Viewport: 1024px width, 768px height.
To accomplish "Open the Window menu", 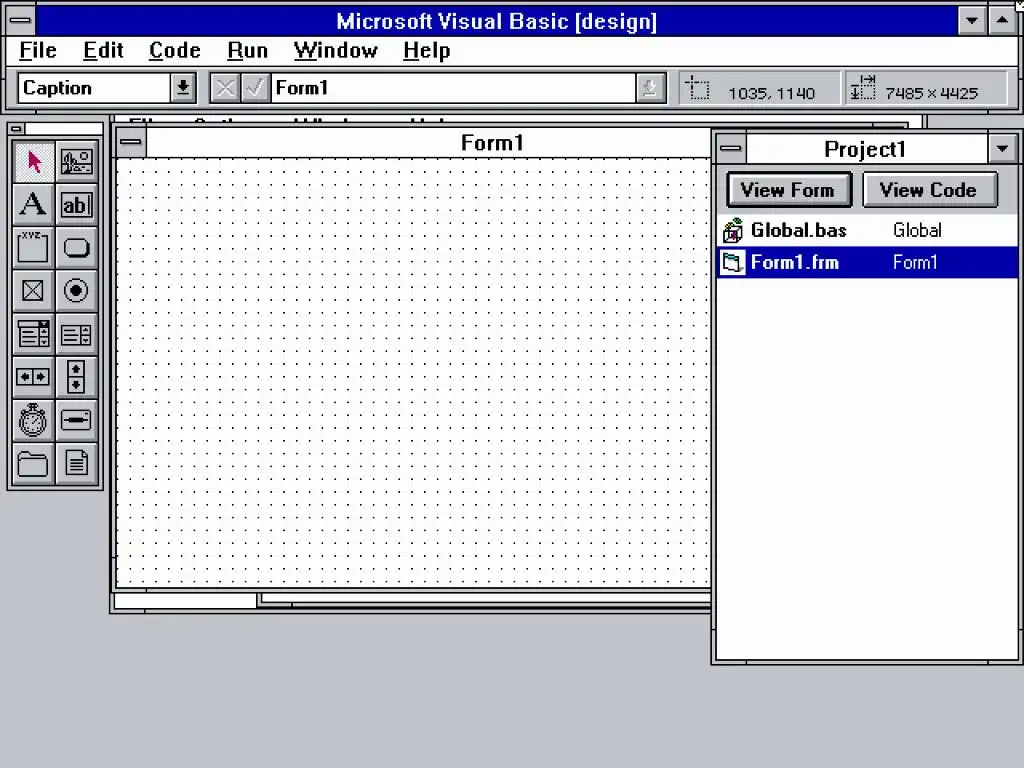I will [336, 50].
